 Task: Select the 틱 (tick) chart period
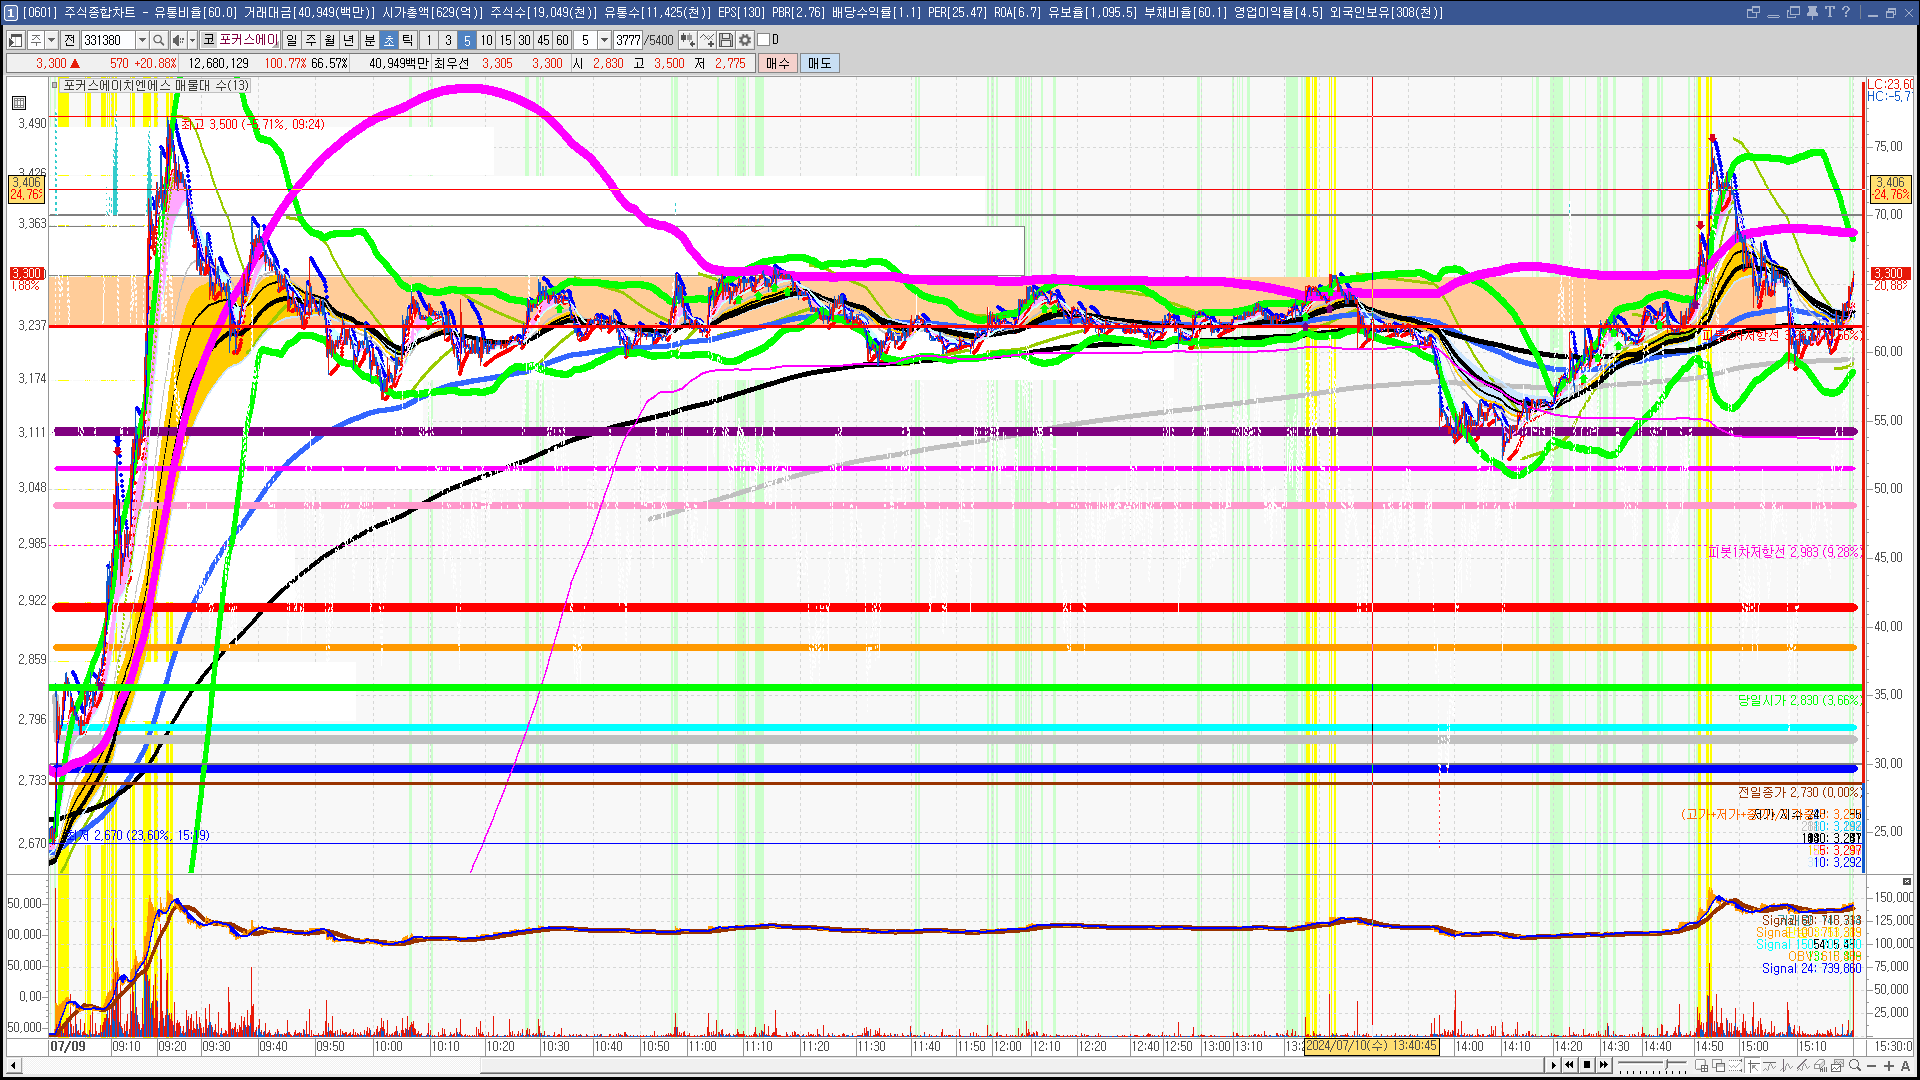(x=408, y=40)
